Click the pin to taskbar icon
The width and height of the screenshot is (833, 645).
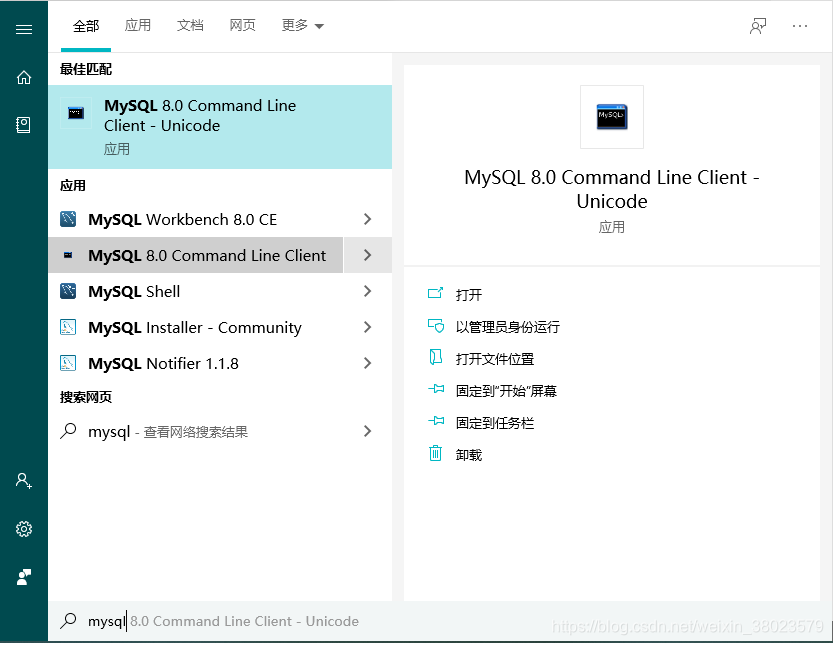436,421
